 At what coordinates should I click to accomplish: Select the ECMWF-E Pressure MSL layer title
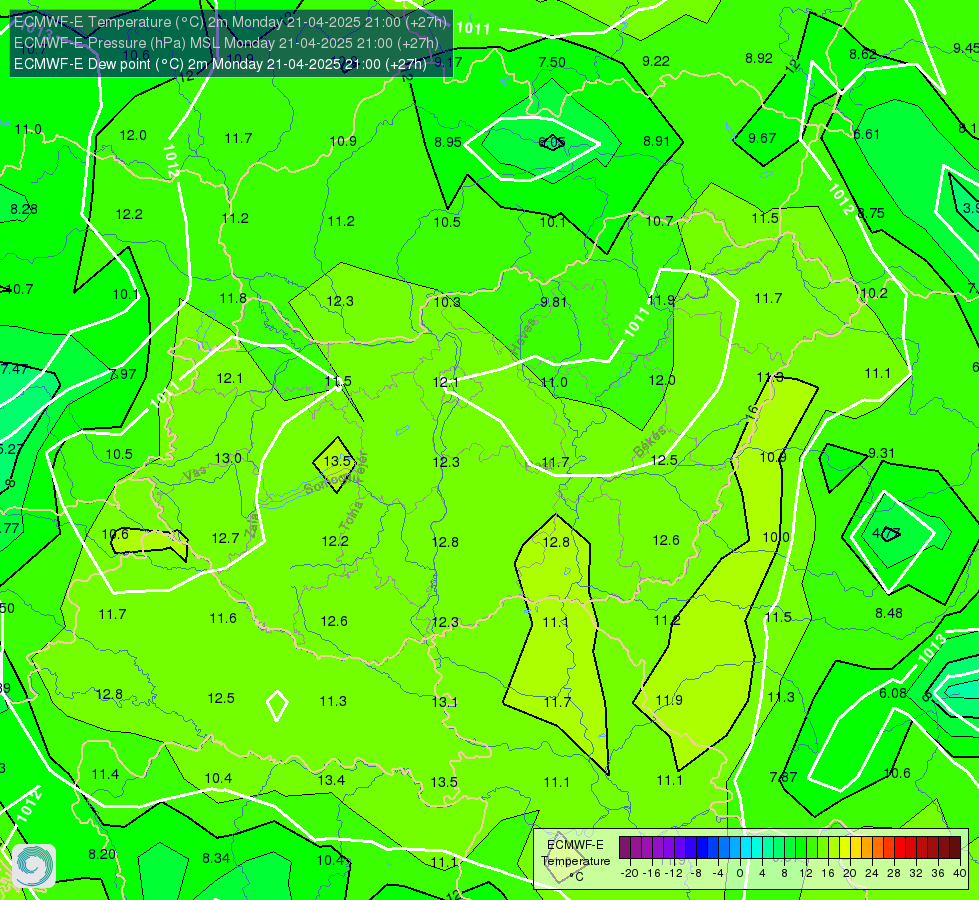226,43
